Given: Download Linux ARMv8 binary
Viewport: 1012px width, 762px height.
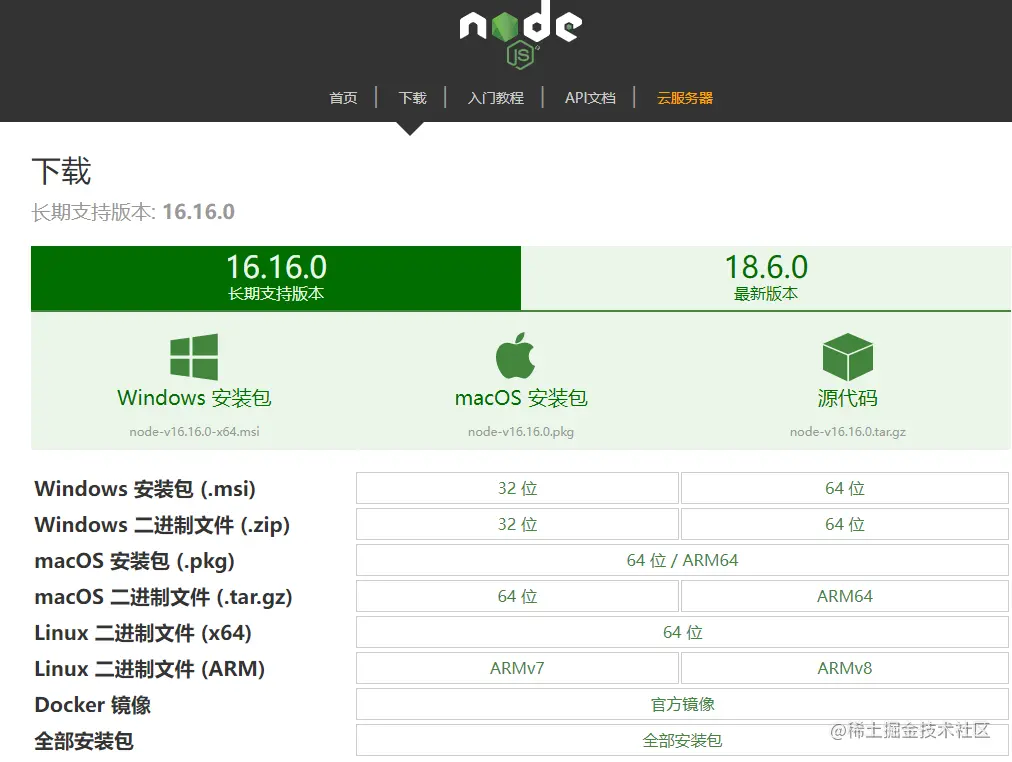Looking at the screenshot, I should click(845, 668).
